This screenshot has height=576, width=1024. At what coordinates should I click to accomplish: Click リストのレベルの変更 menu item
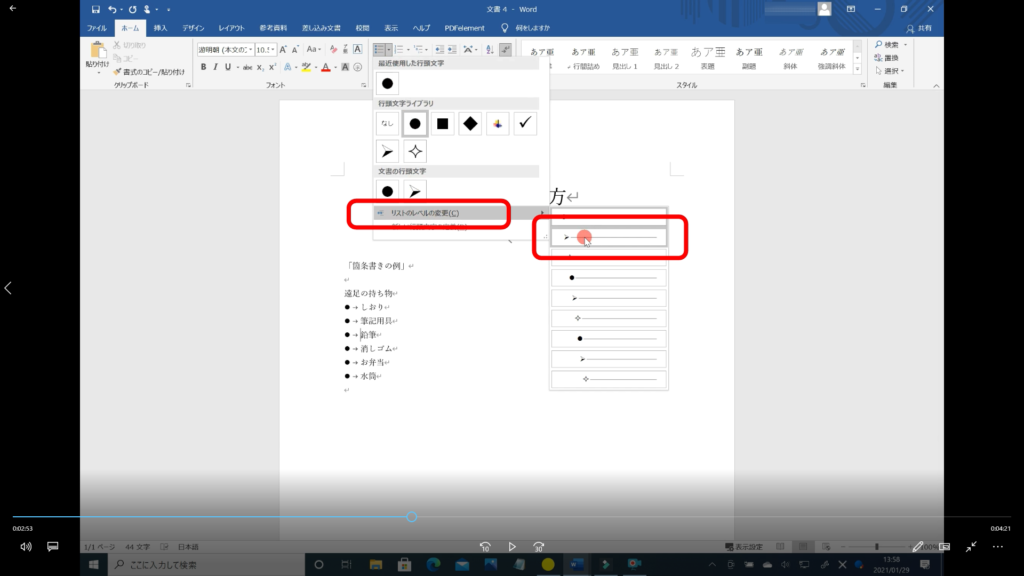point(425,212)
